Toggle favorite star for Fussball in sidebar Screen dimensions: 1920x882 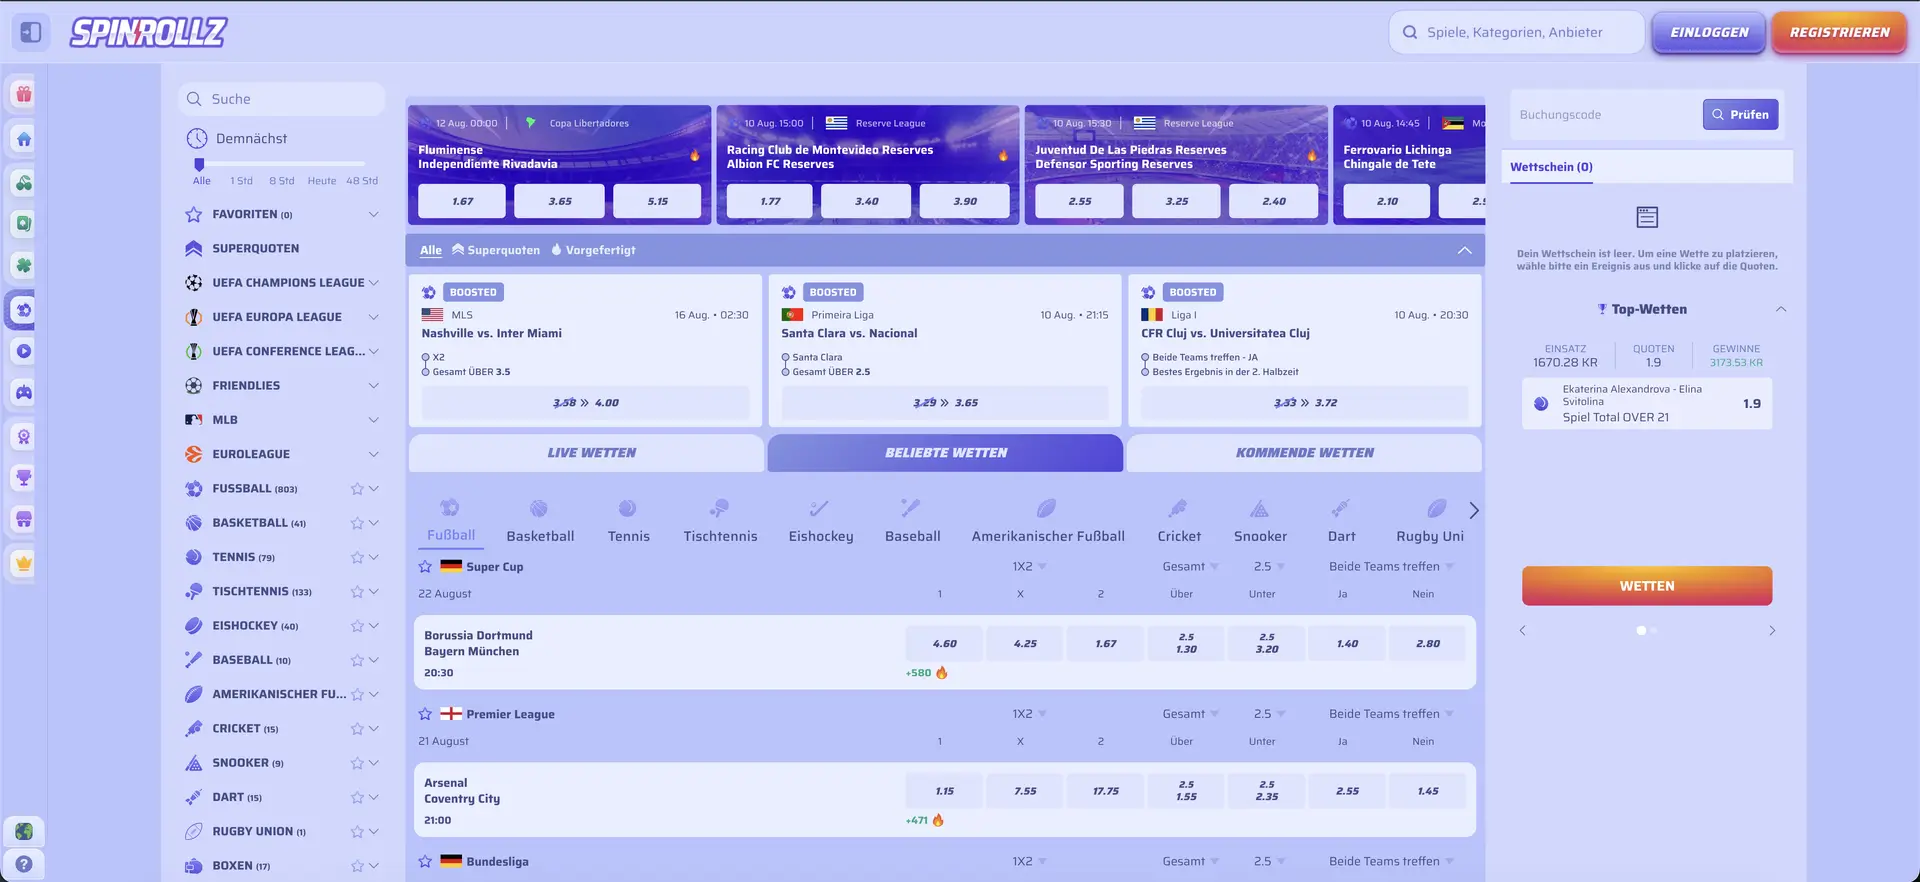(x=357, y=489)
